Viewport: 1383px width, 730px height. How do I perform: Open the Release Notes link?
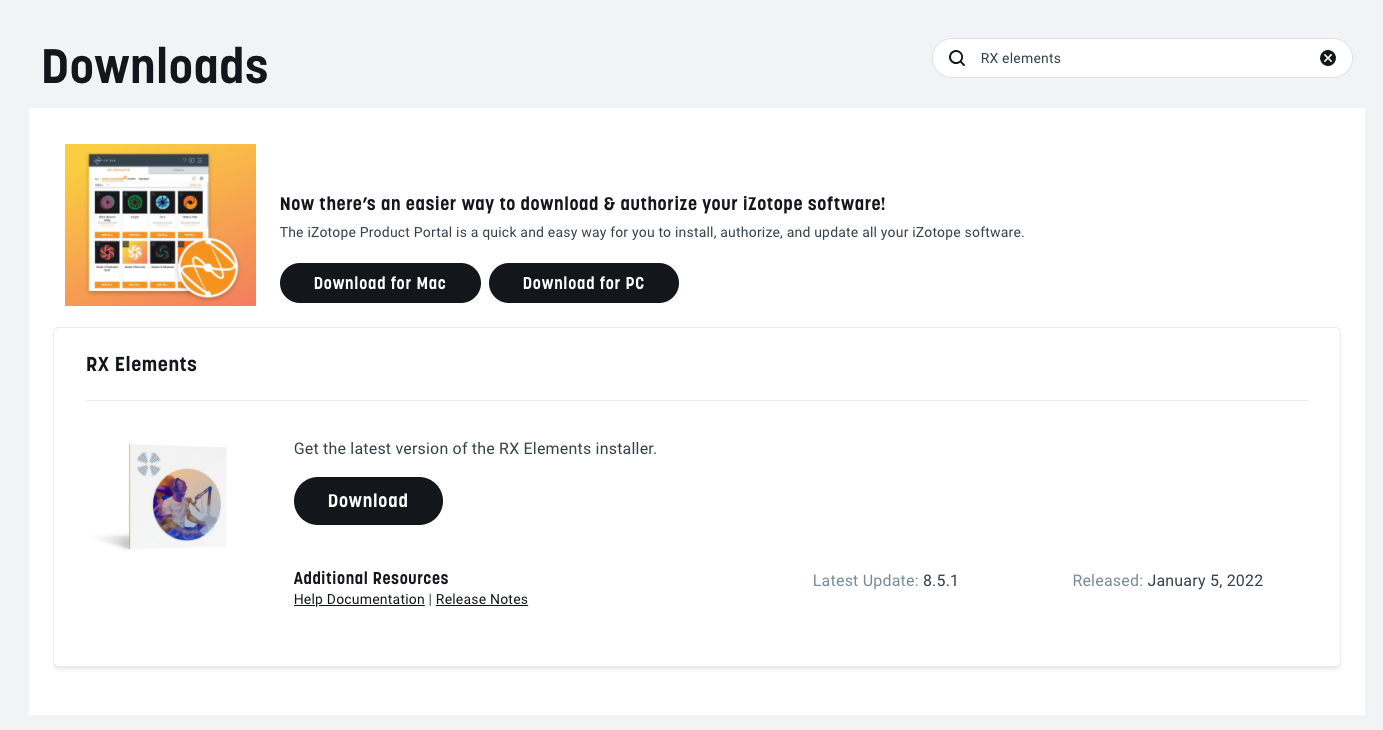point(482,599)
